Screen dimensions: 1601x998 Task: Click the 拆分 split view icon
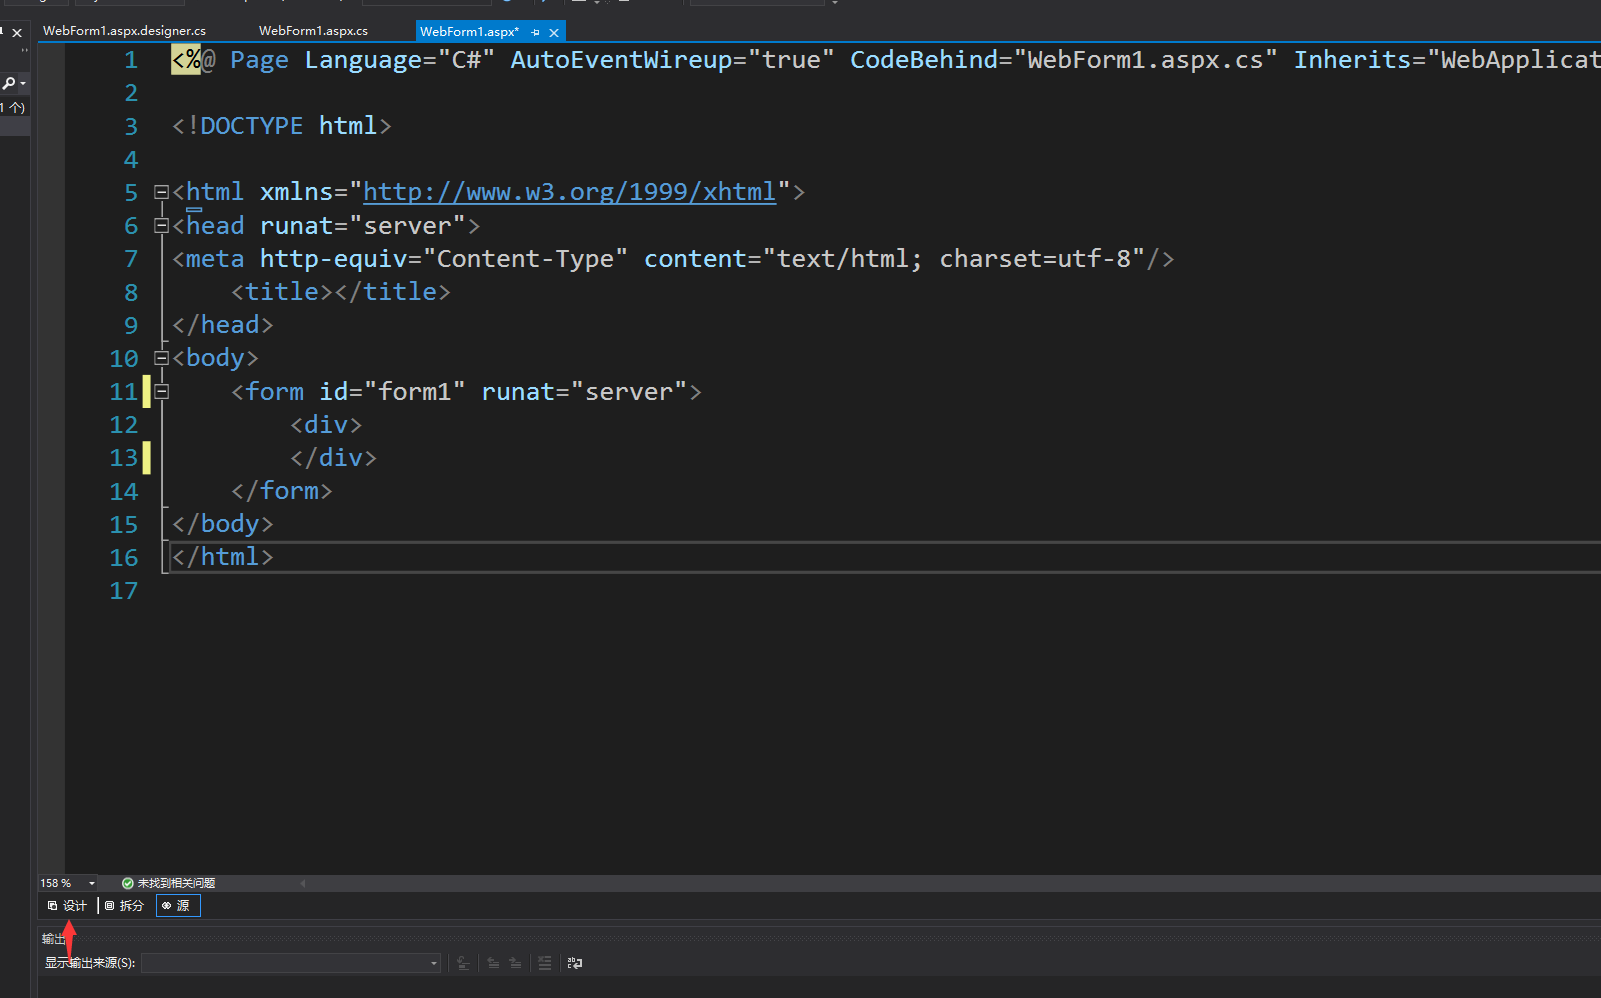tap(109, 905)
